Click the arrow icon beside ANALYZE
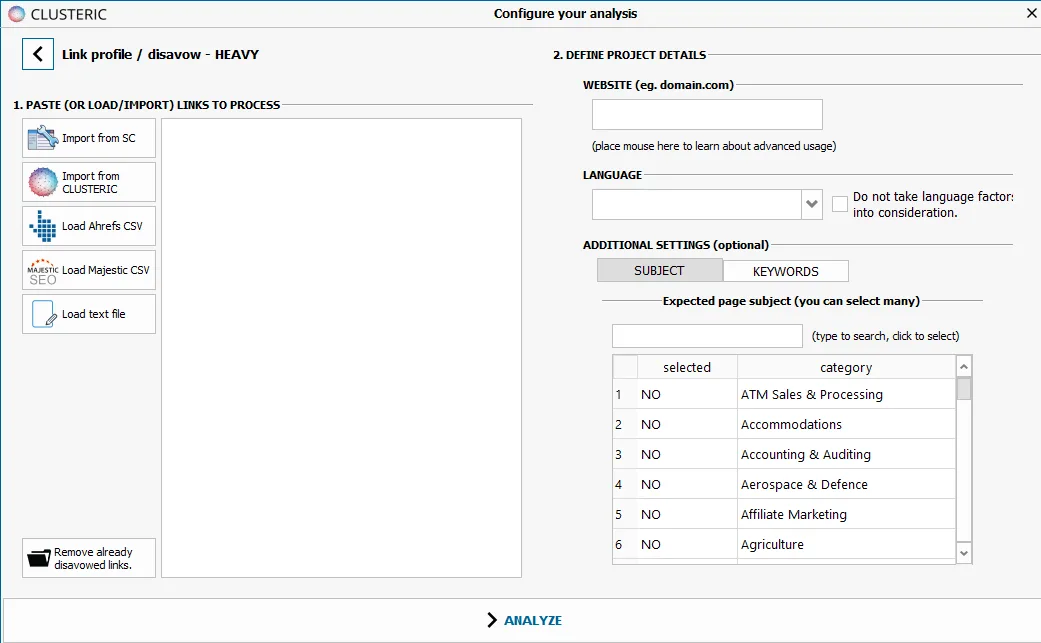This screenshot has width=1041, height=643. coord(492,620)
